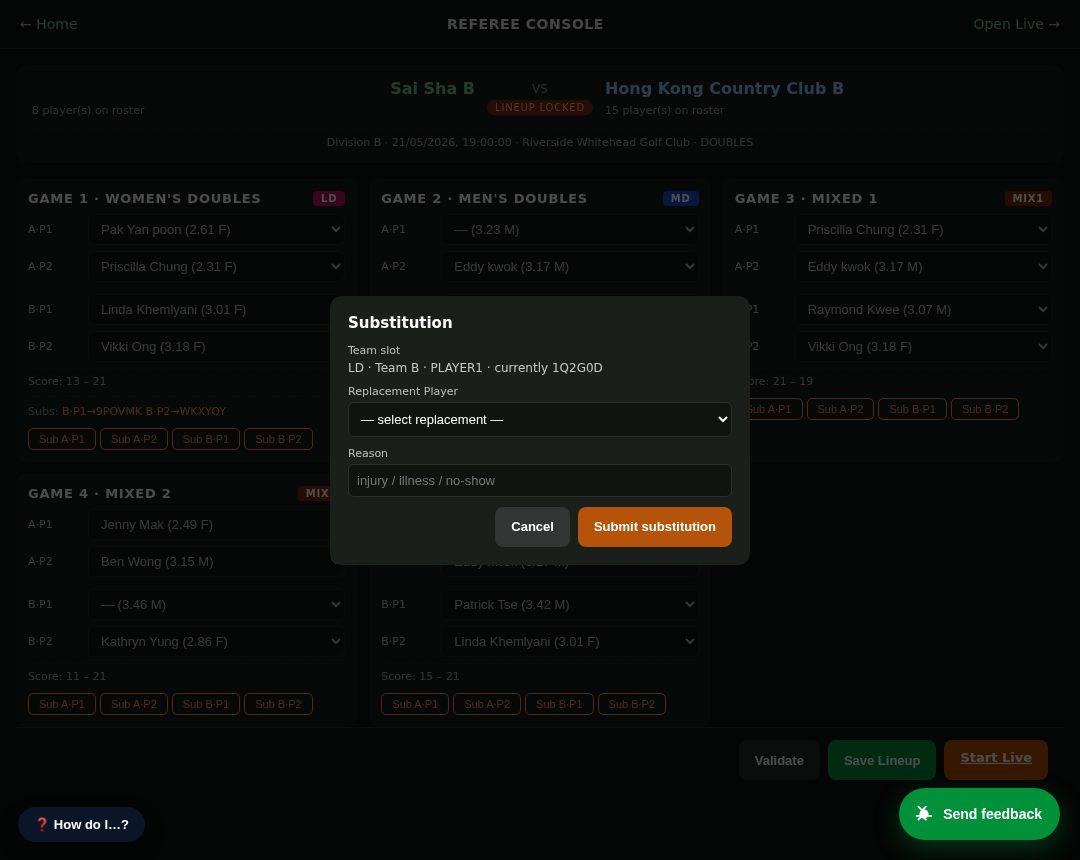Click the LD badge on Game 1

point(329,198)
